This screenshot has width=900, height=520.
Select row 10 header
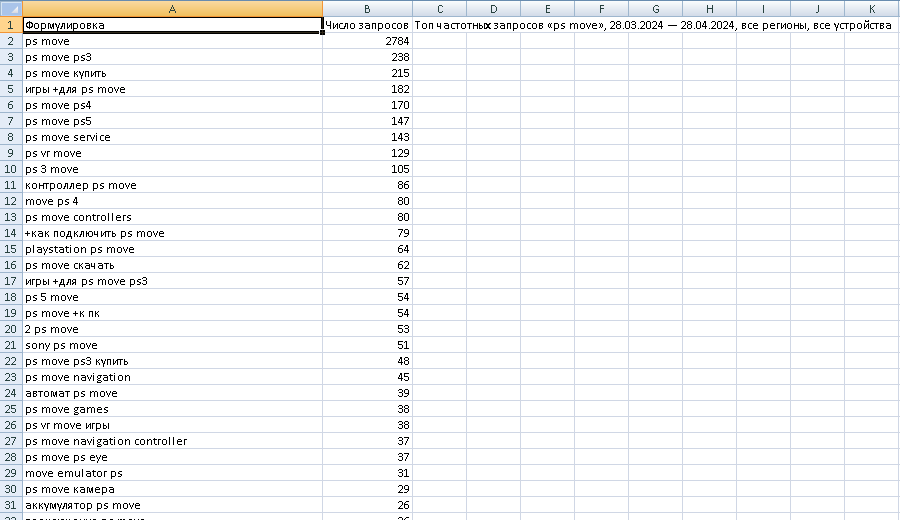pyautogui.click(x=11, y=169)
